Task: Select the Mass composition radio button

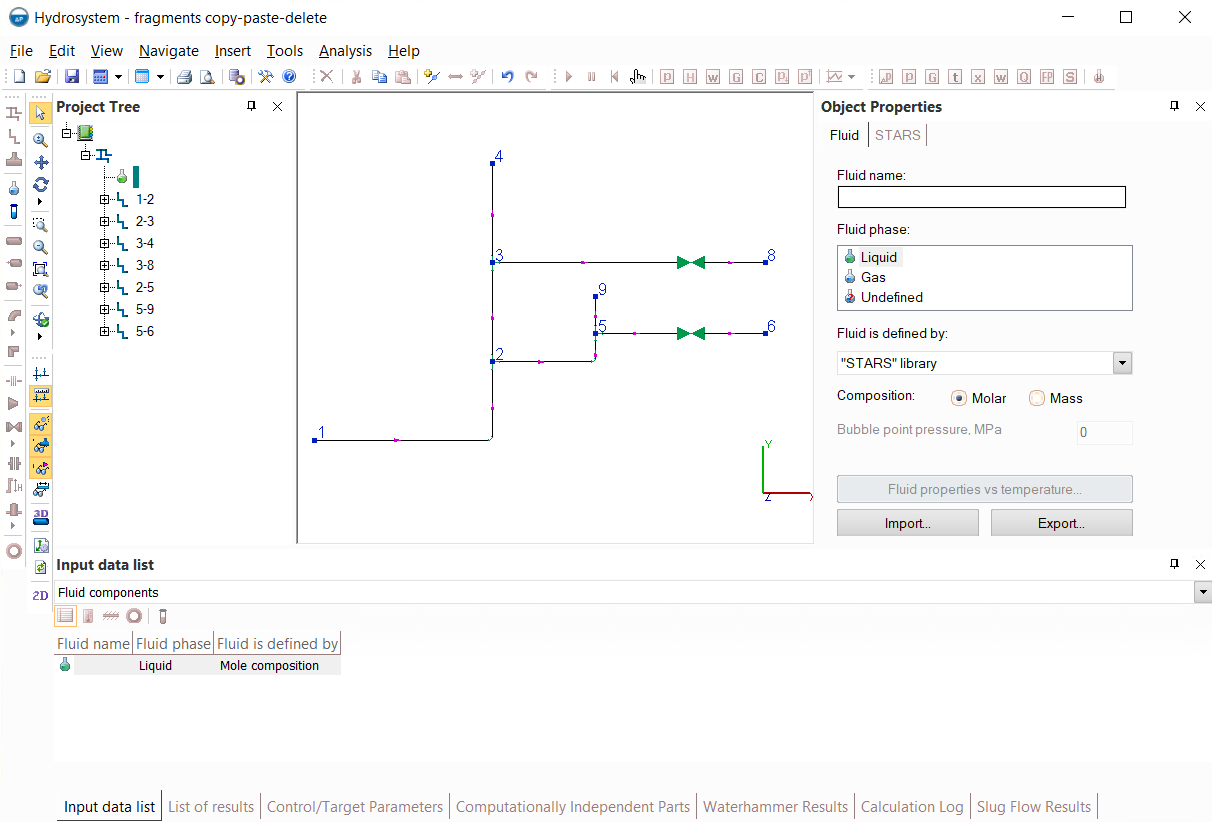Action: point(1036,398)
